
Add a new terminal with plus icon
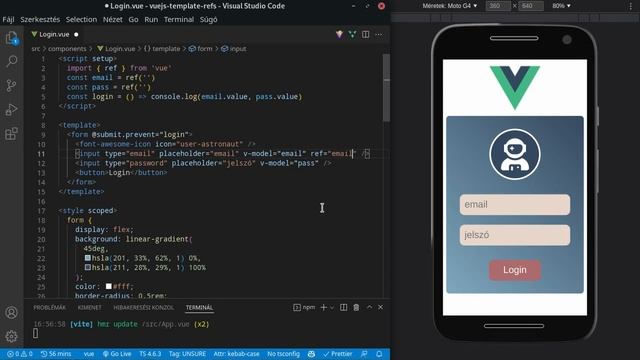324,307
